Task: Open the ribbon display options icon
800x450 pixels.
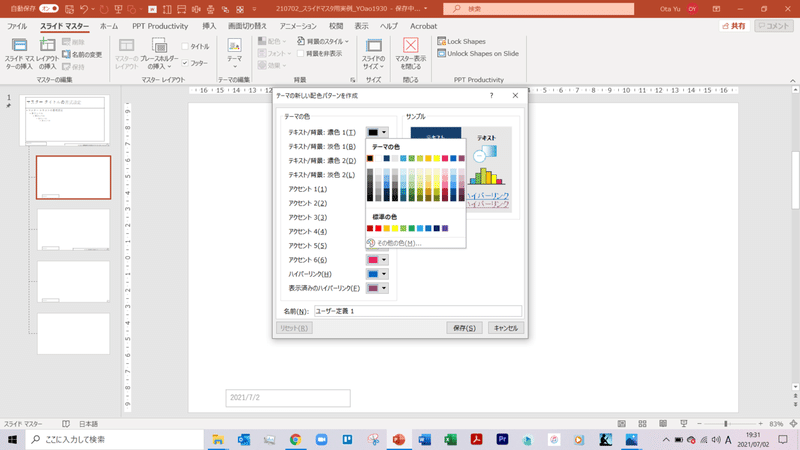Action: [x=716, y=9]
